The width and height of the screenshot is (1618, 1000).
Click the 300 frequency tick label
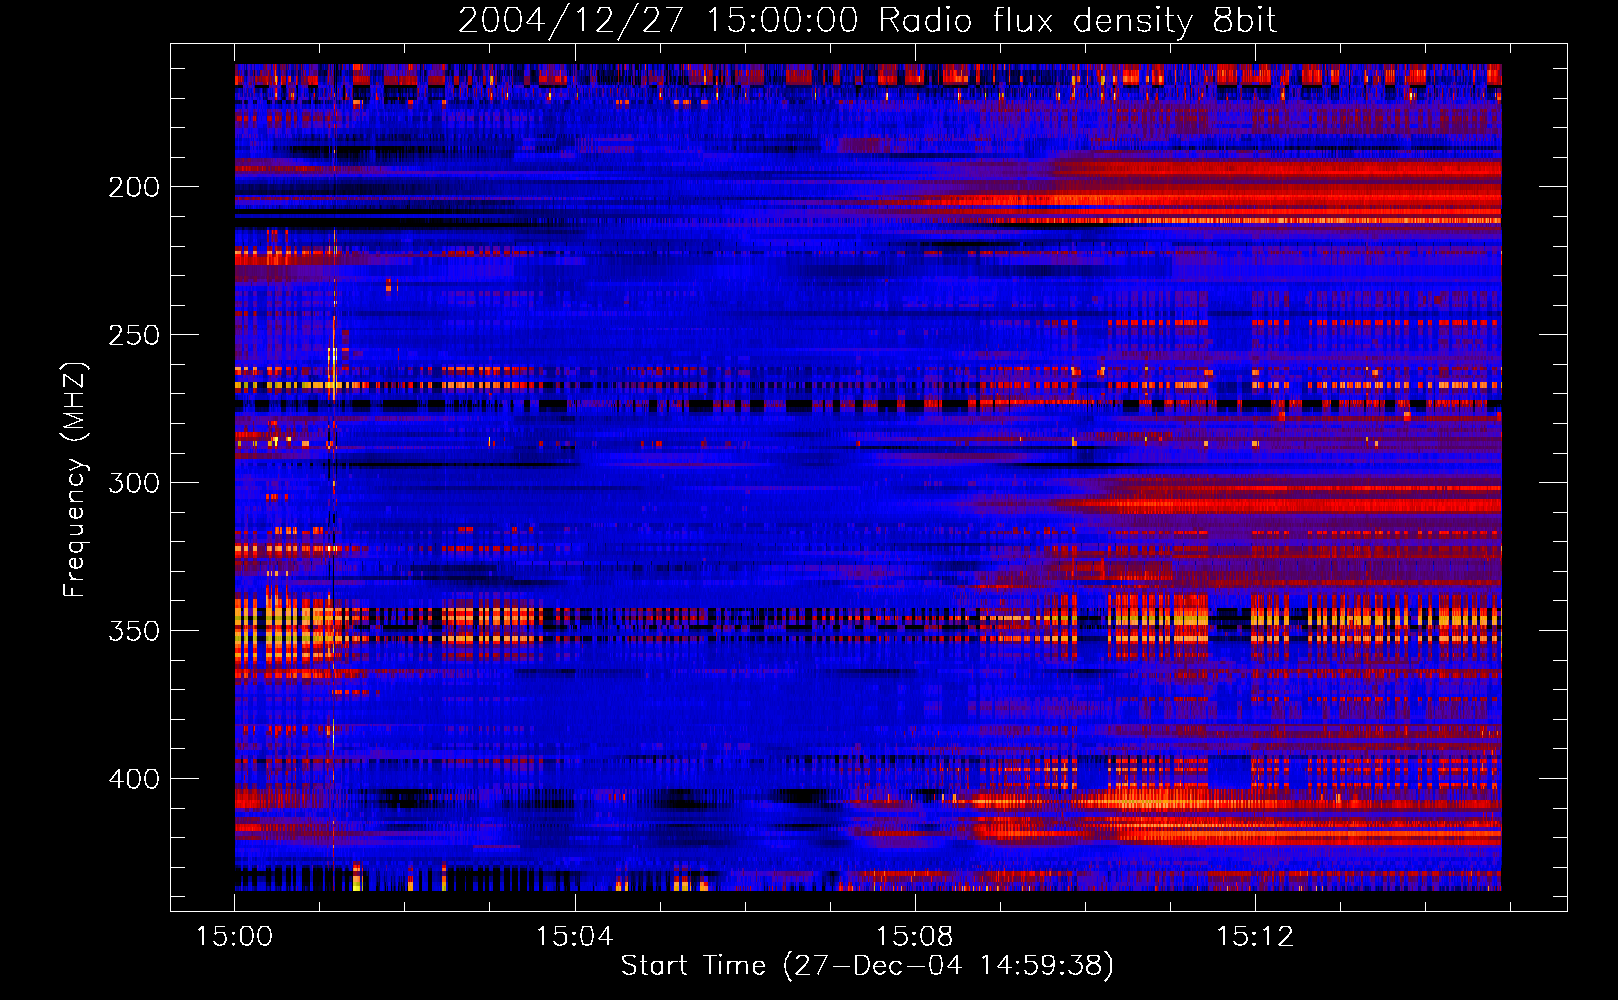(x=134, y=483)
